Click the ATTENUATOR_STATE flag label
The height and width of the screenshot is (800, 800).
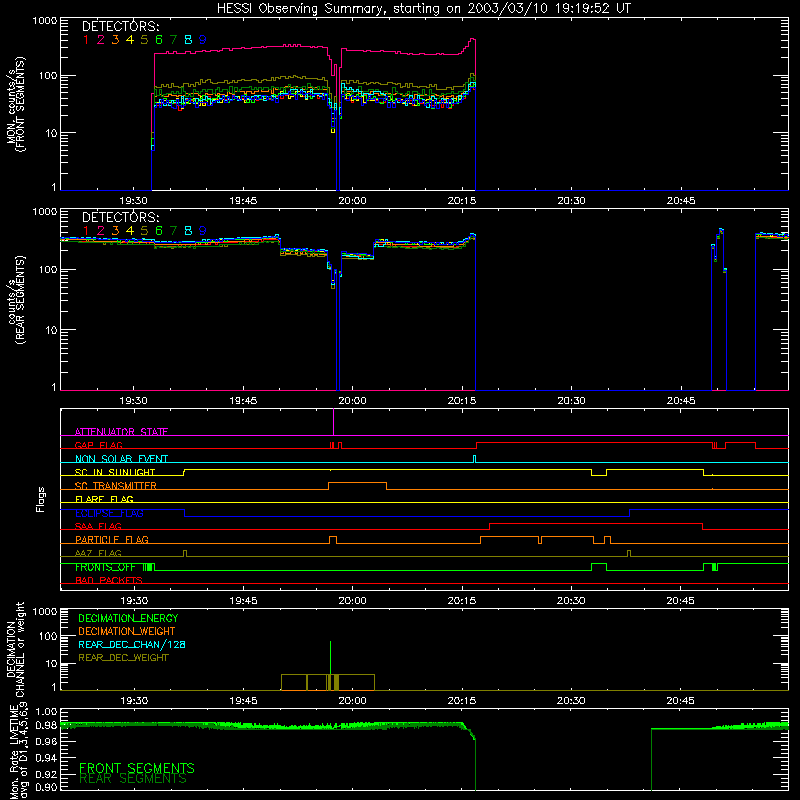(121, 432)
